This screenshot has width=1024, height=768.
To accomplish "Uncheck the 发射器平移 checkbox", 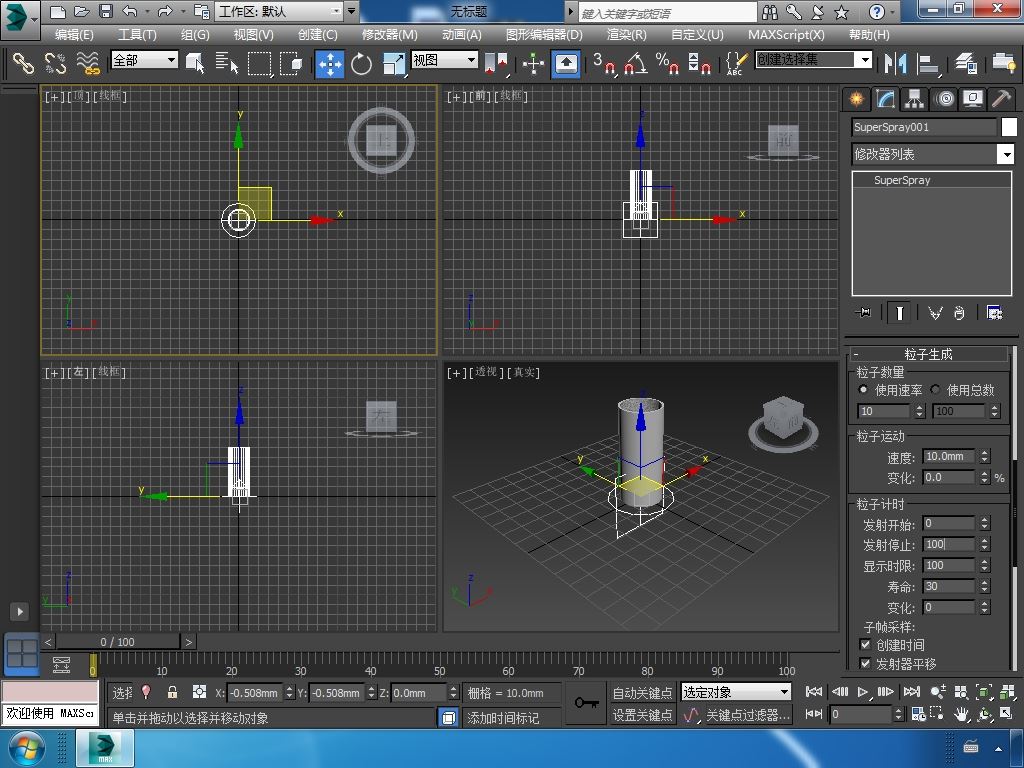I will point(866,664).
